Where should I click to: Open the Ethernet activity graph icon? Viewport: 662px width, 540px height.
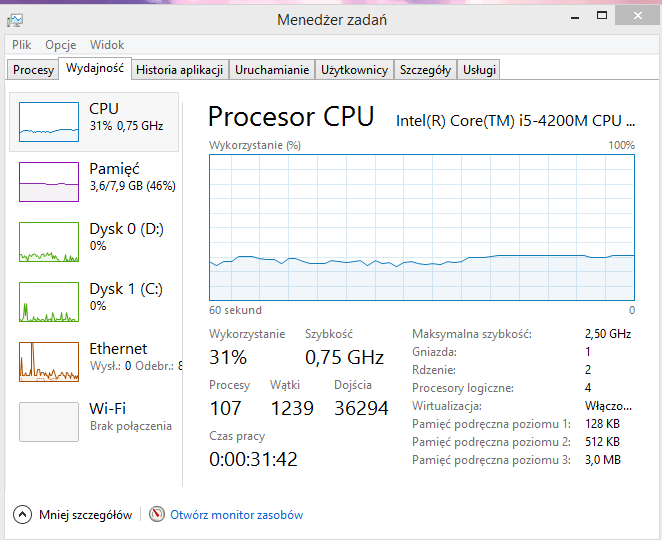tap(49, 362)
